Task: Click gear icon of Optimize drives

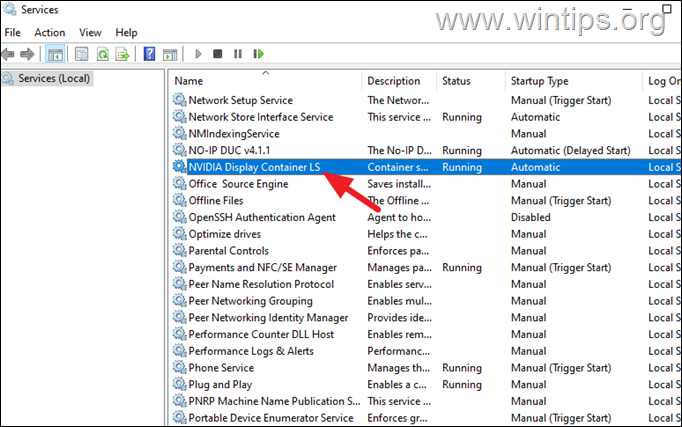Action: tap(179, 234)
